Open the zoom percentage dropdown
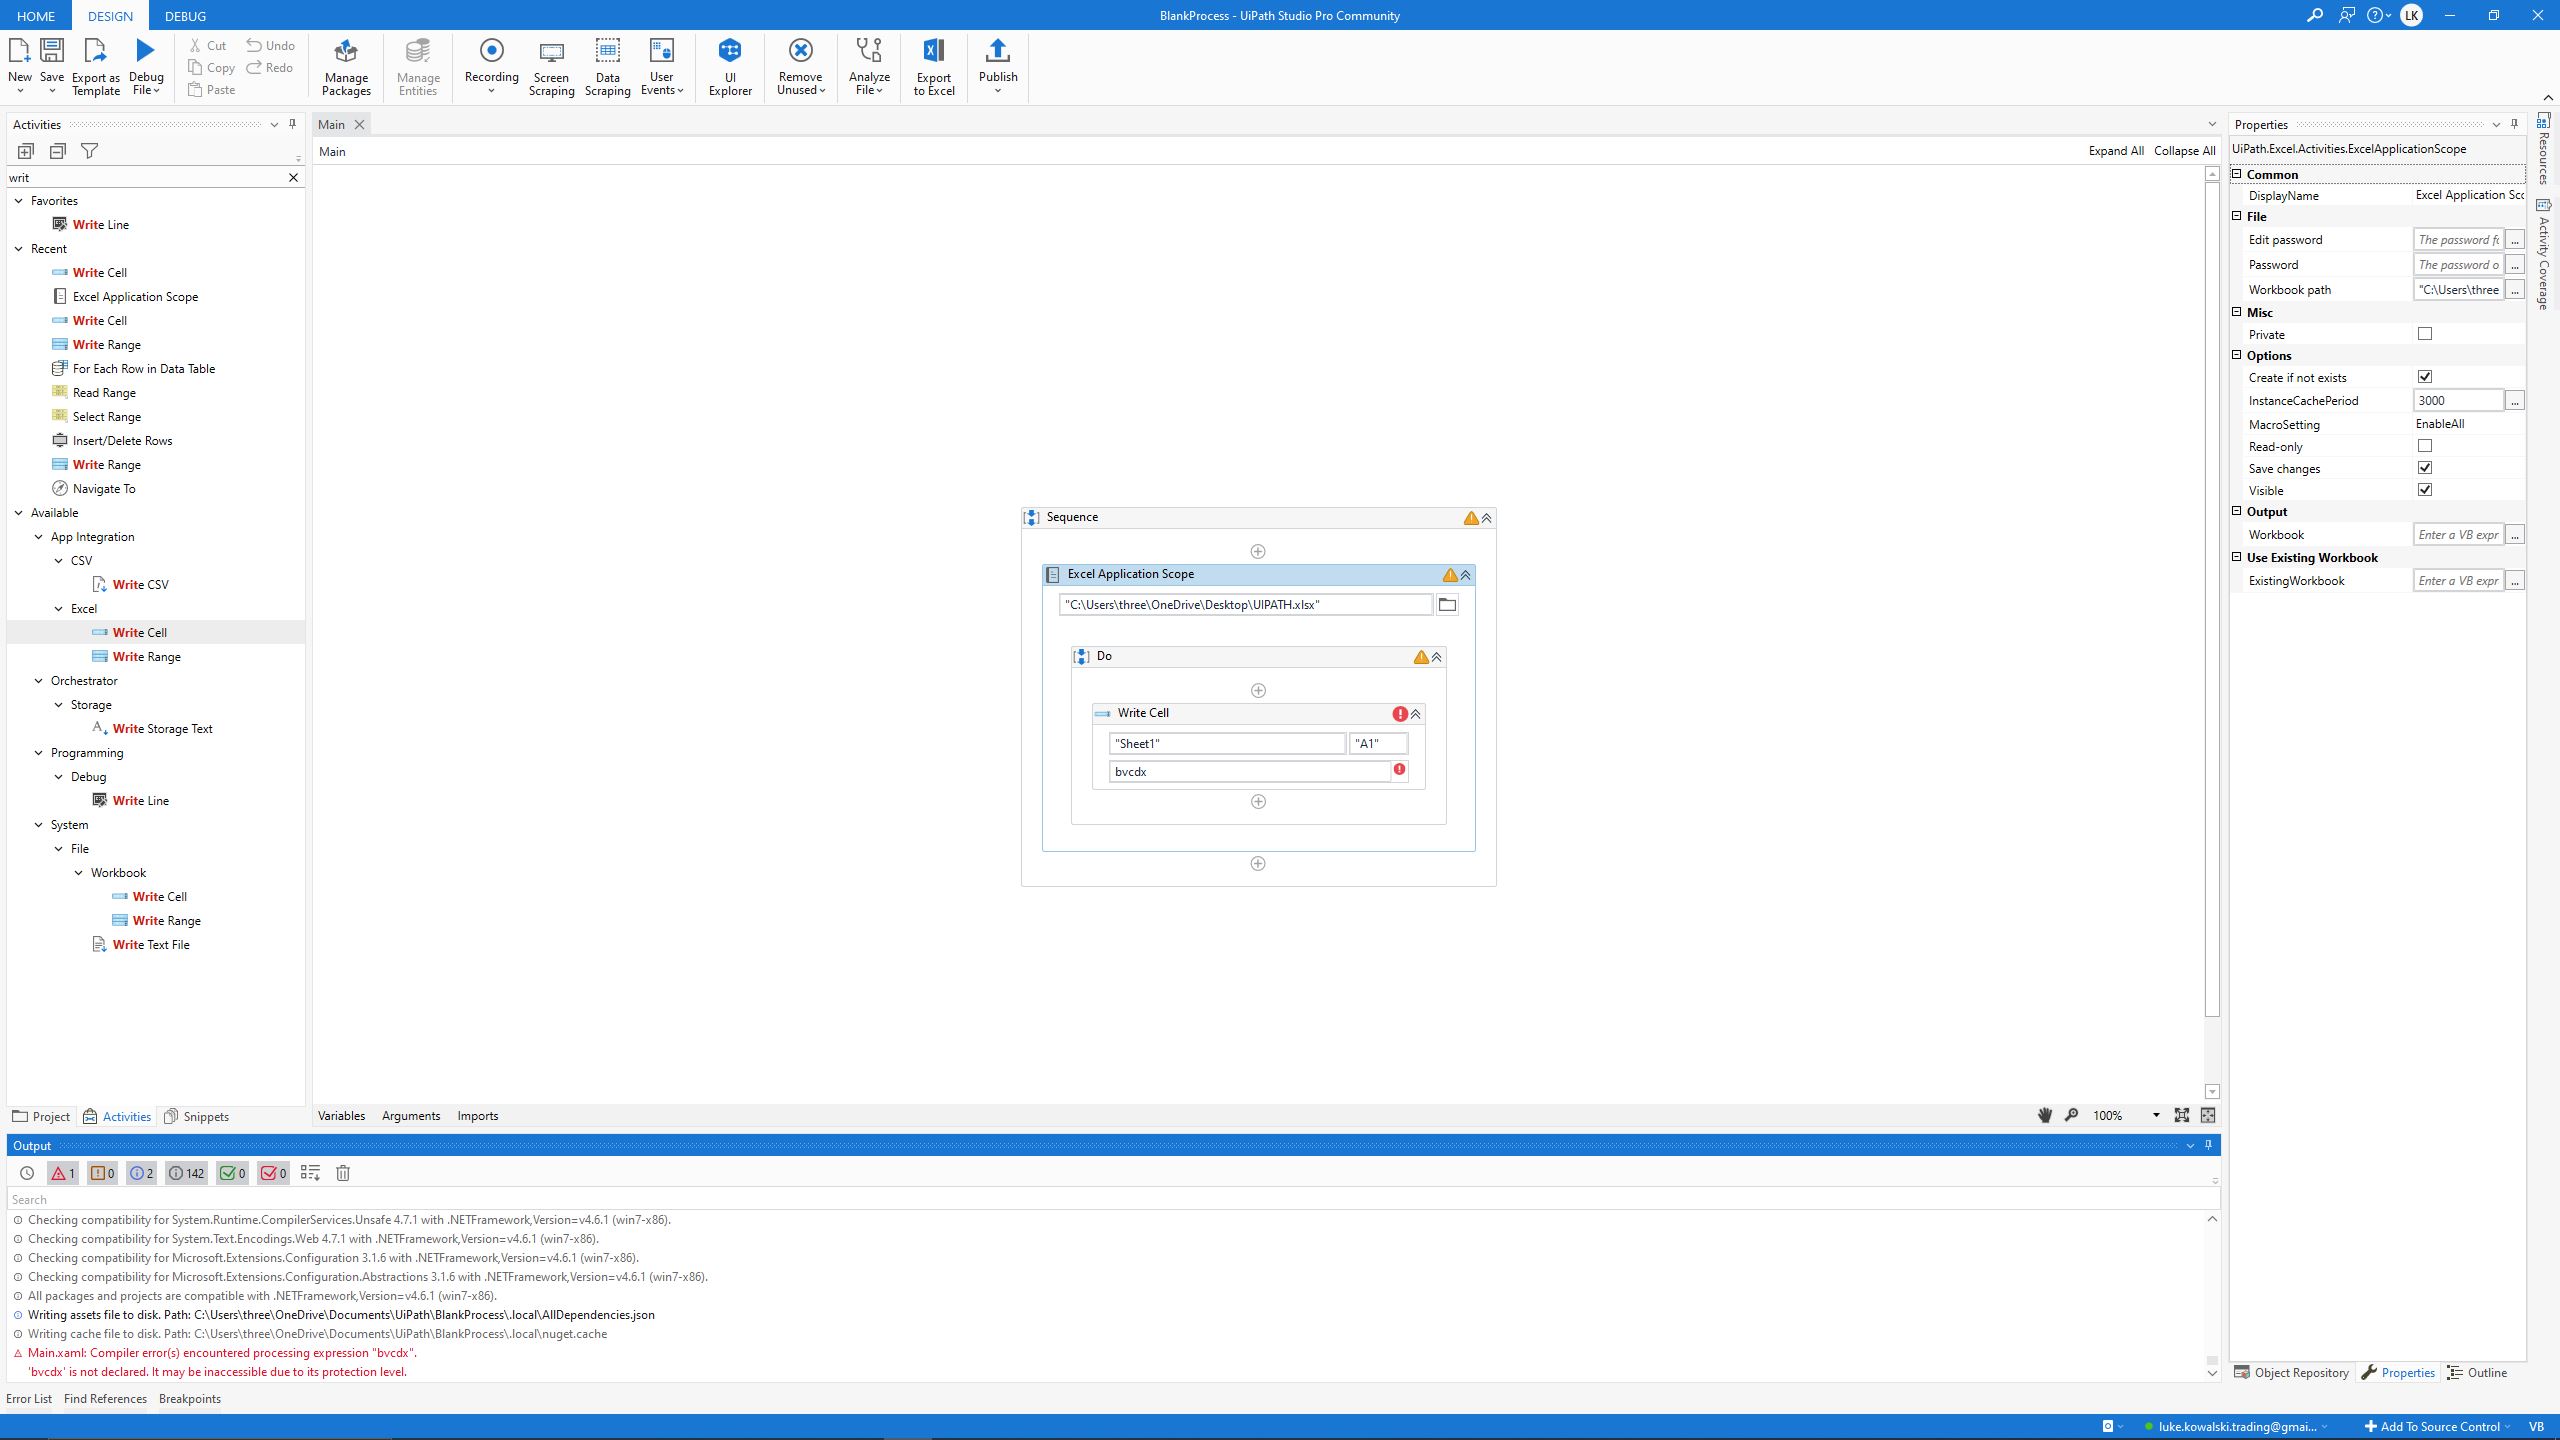 [x=2156, y=1115]
